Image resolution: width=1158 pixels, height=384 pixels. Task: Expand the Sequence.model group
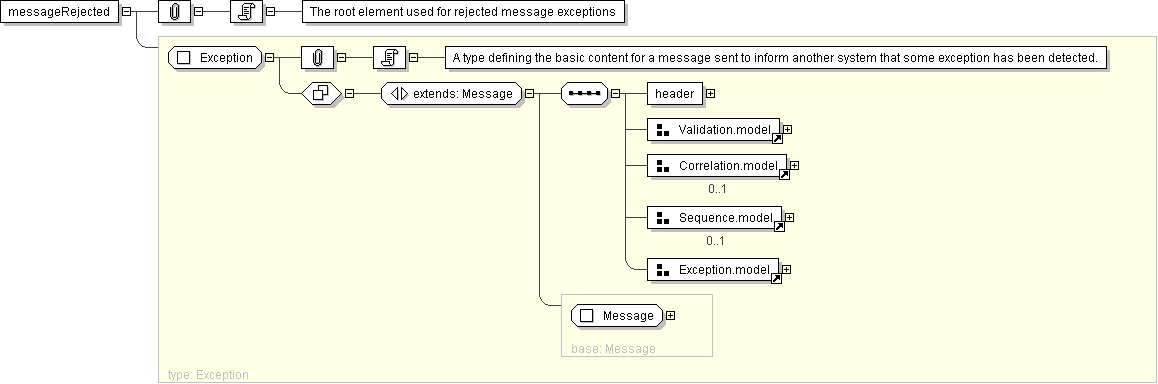coord(789,218)
